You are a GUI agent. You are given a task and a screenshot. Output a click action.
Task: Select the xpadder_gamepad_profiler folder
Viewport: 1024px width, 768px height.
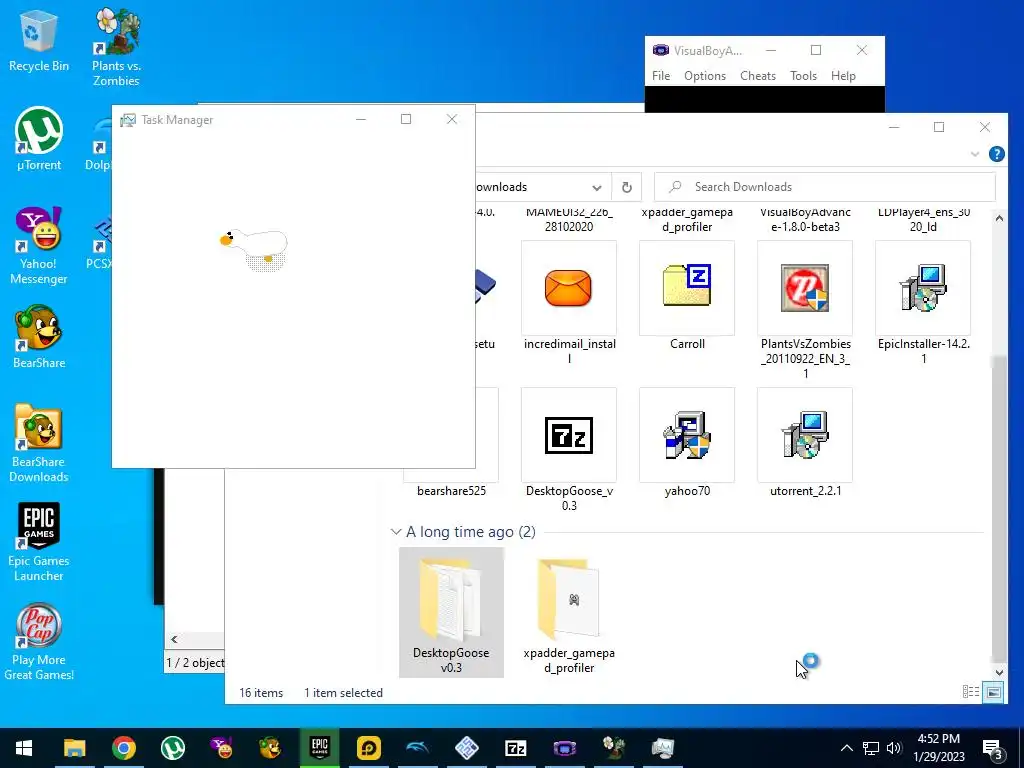point(569,613)
